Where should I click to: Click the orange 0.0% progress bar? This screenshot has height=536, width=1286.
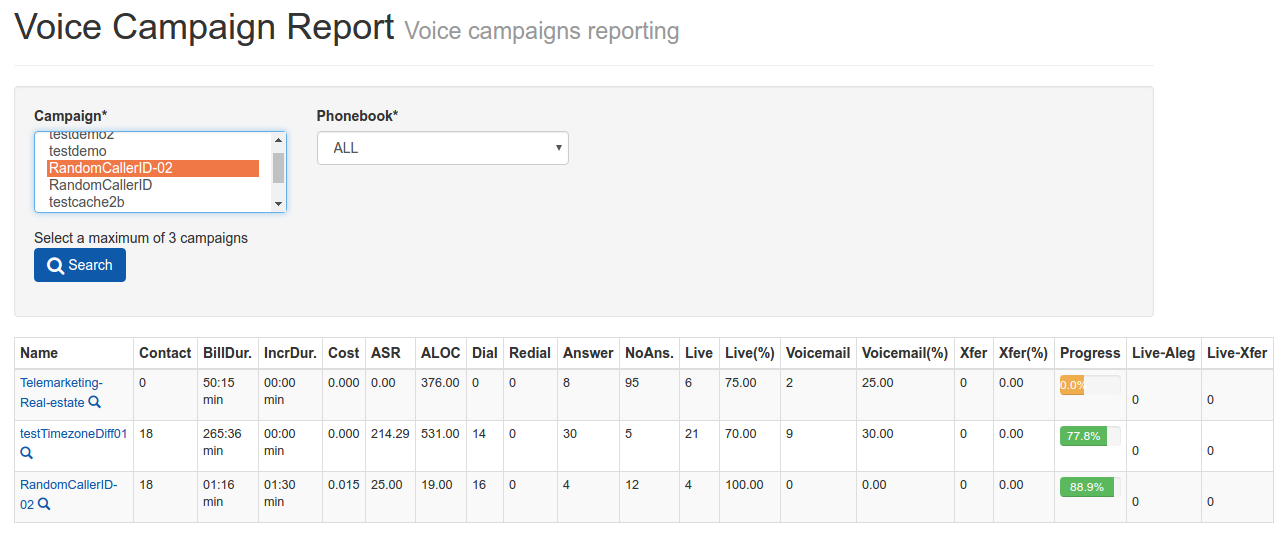[x=1072, y=385]
